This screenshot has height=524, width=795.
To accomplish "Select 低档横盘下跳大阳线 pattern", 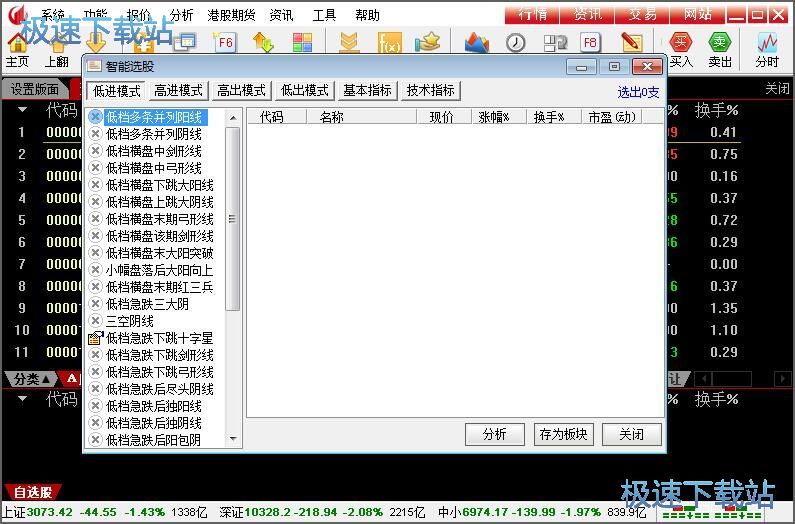I will [160, 185].
